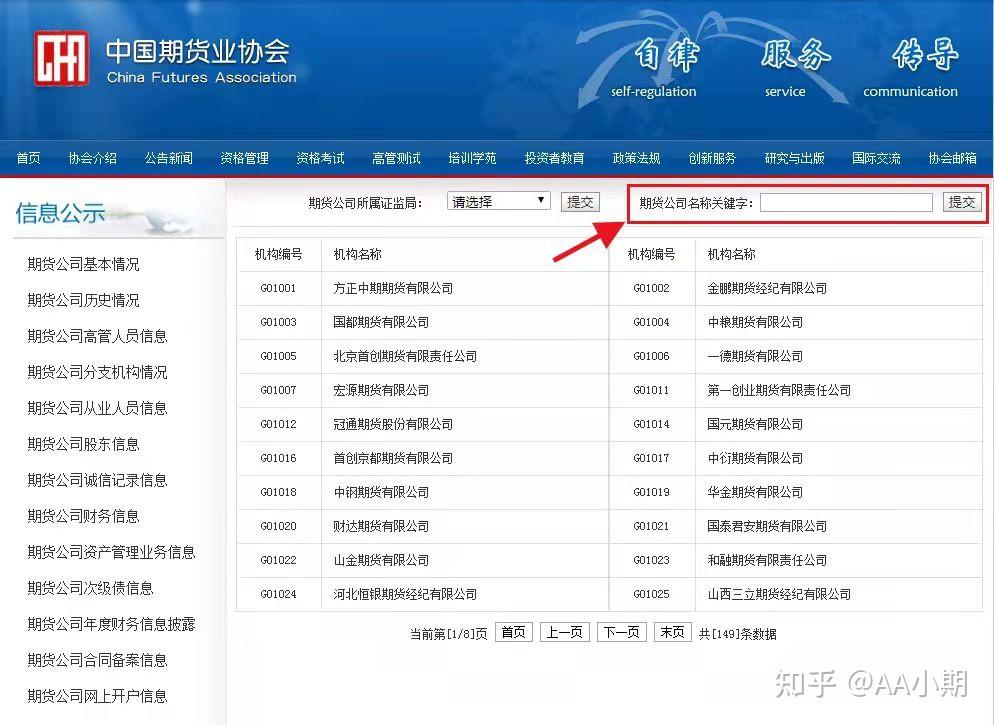Image resolution: width=994 pixels, height=725 pixels.
Task: Open 期货公司股东信息 in the sidebar
Action: (x=85, y=444)
